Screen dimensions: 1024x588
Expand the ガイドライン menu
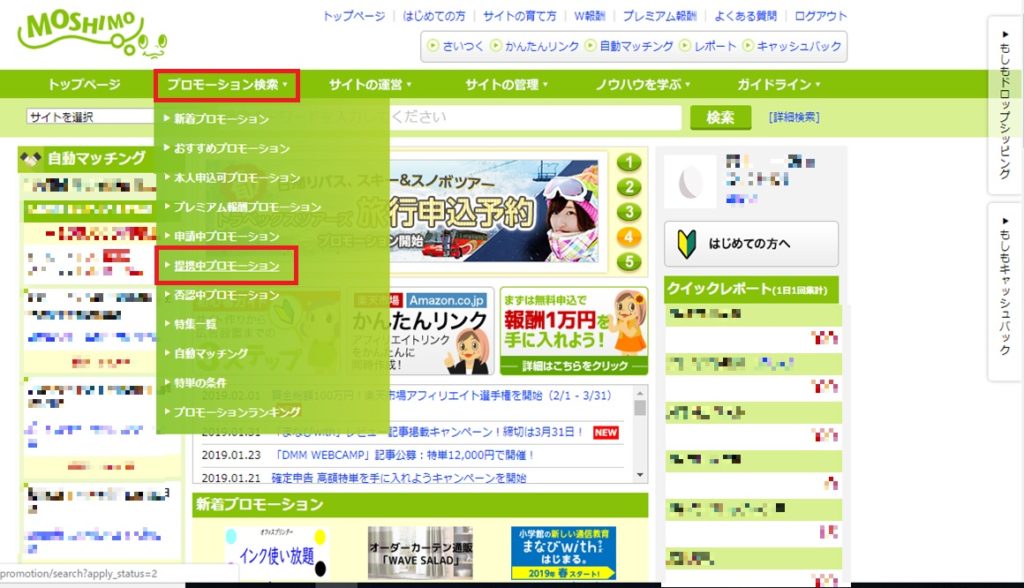click(778, 85)
